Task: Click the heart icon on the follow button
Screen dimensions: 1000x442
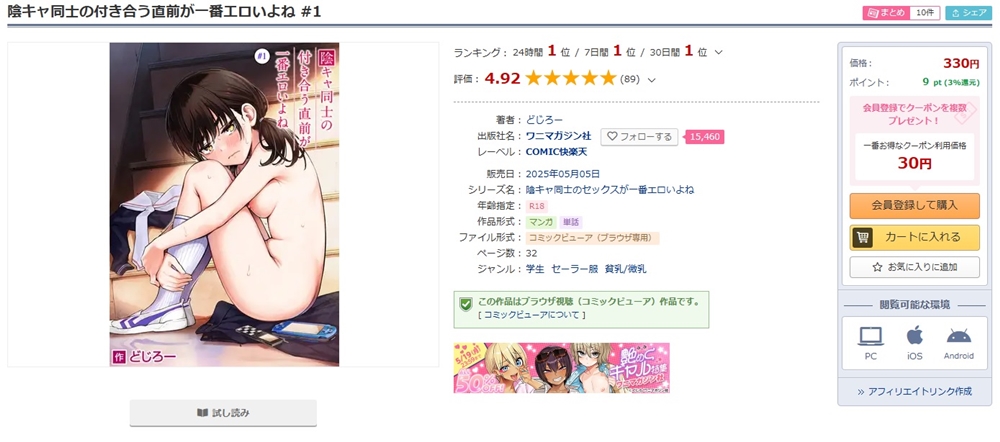Action: [611, 136]
